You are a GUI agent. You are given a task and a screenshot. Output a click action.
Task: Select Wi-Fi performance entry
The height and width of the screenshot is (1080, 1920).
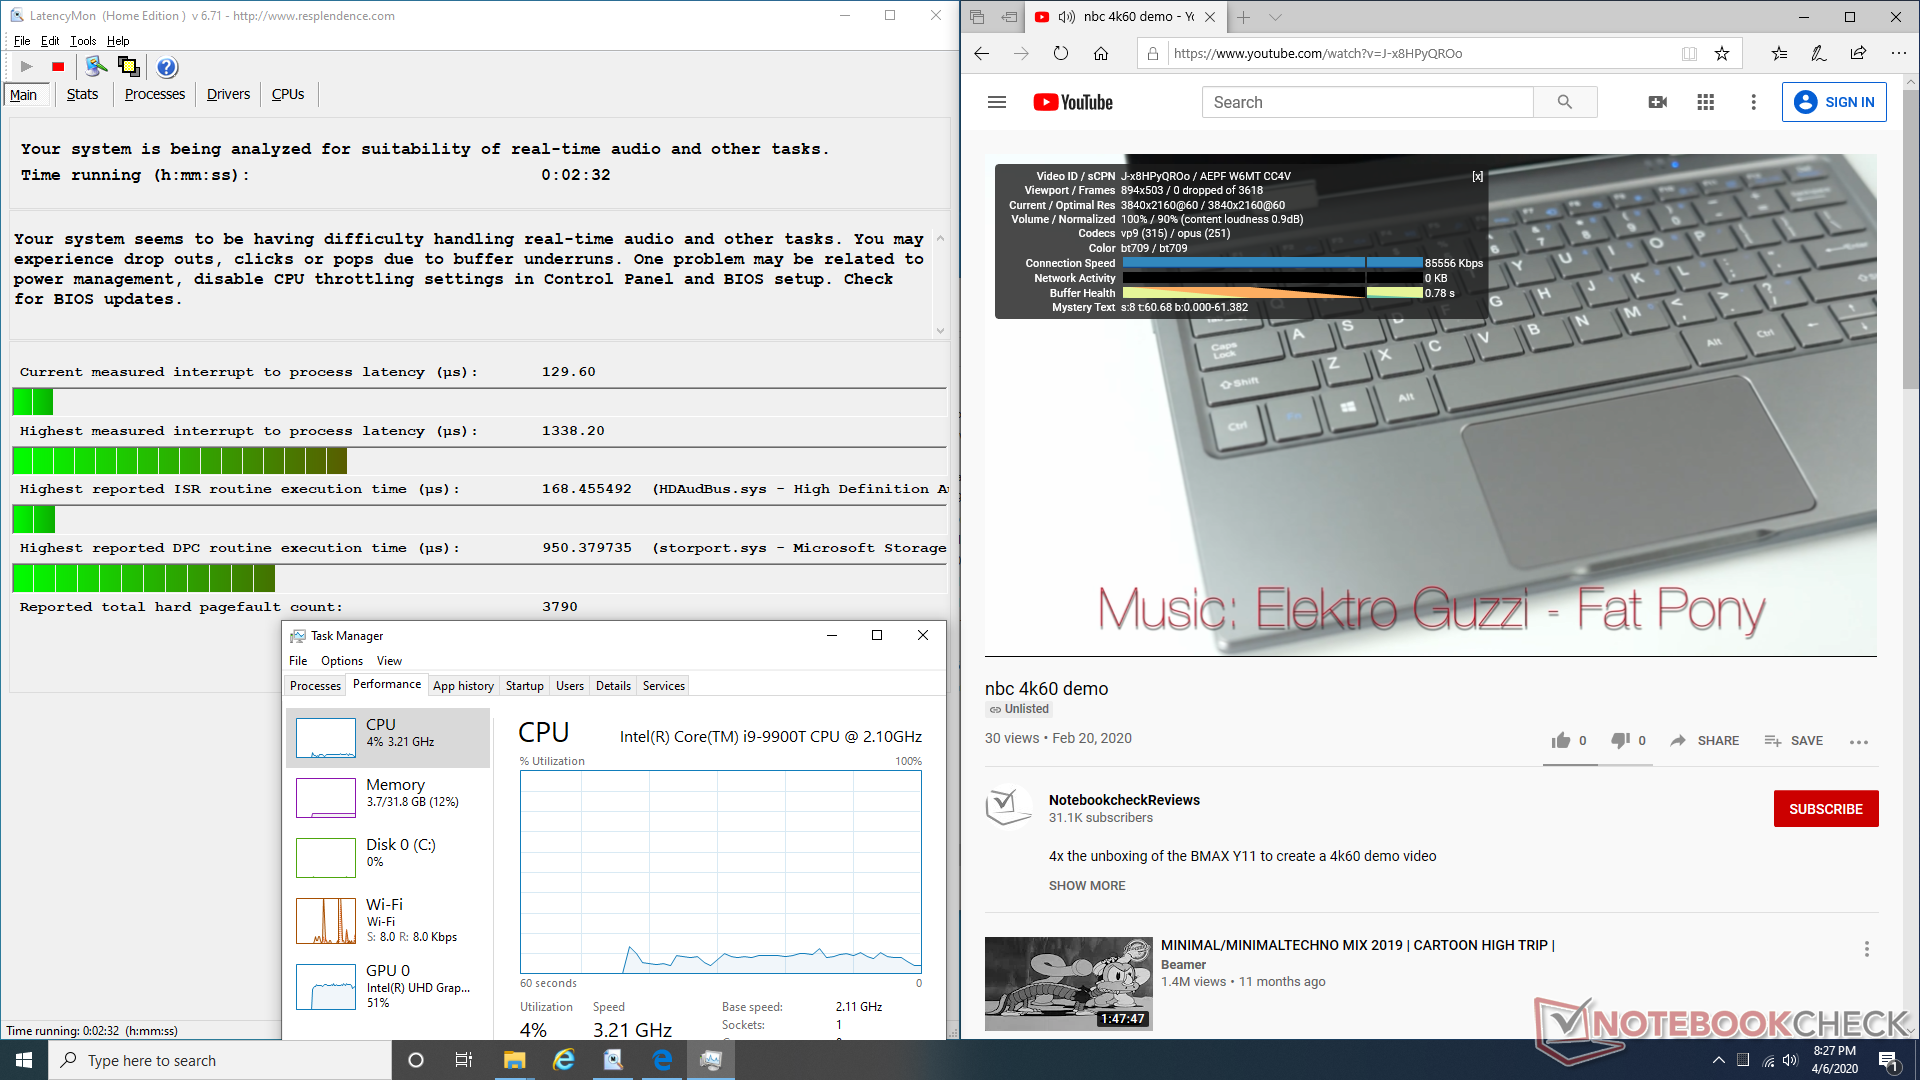(x=388, y=920)
